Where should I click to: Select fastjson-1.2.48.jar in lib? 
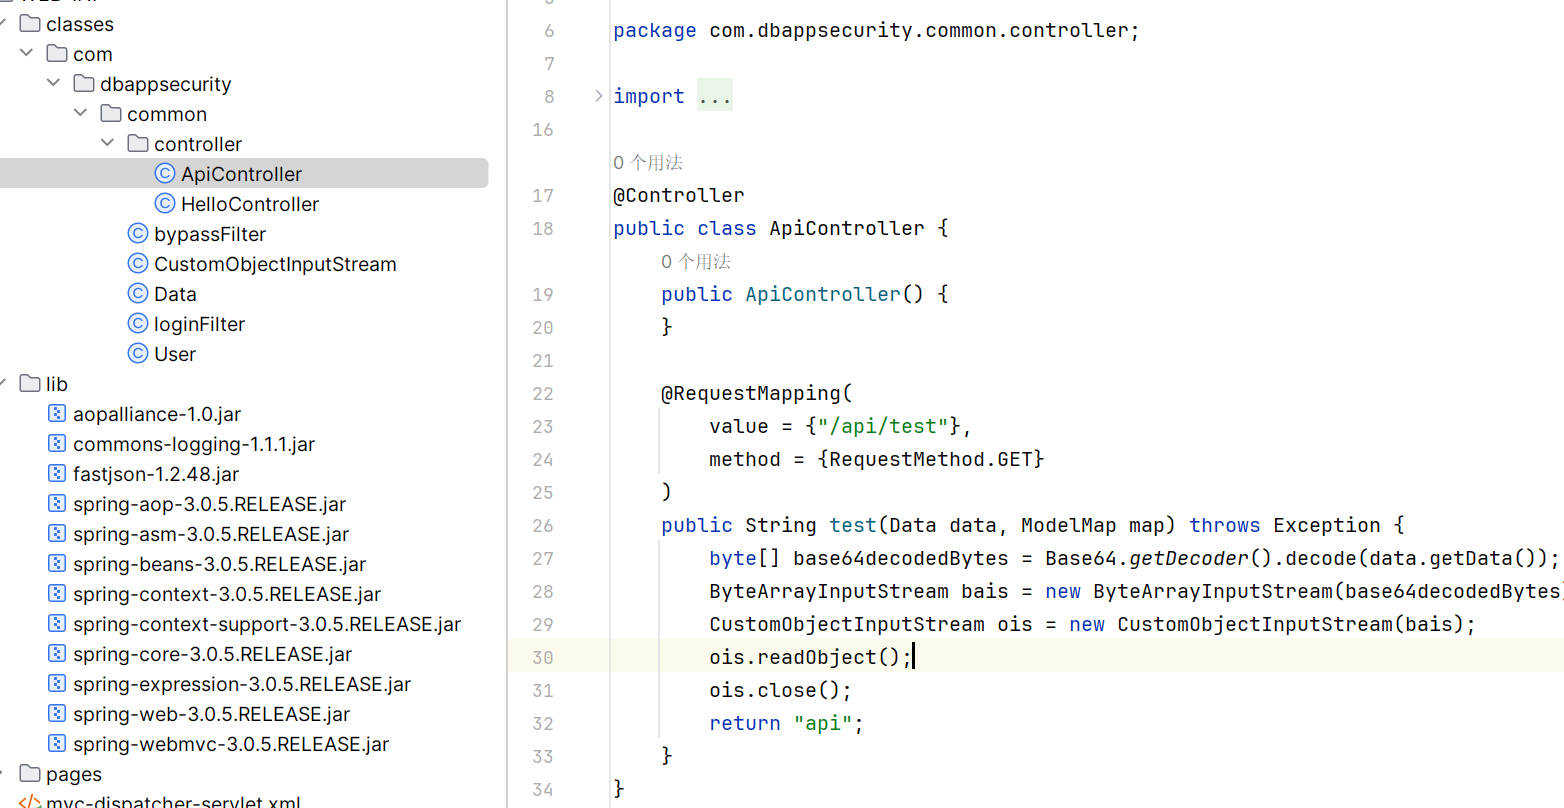(x=156, y=474)
